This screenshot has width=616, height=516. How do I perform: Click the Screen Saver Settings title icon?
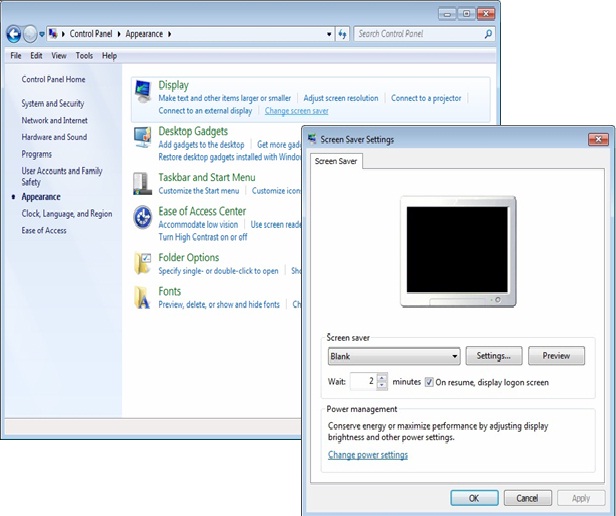312,139
